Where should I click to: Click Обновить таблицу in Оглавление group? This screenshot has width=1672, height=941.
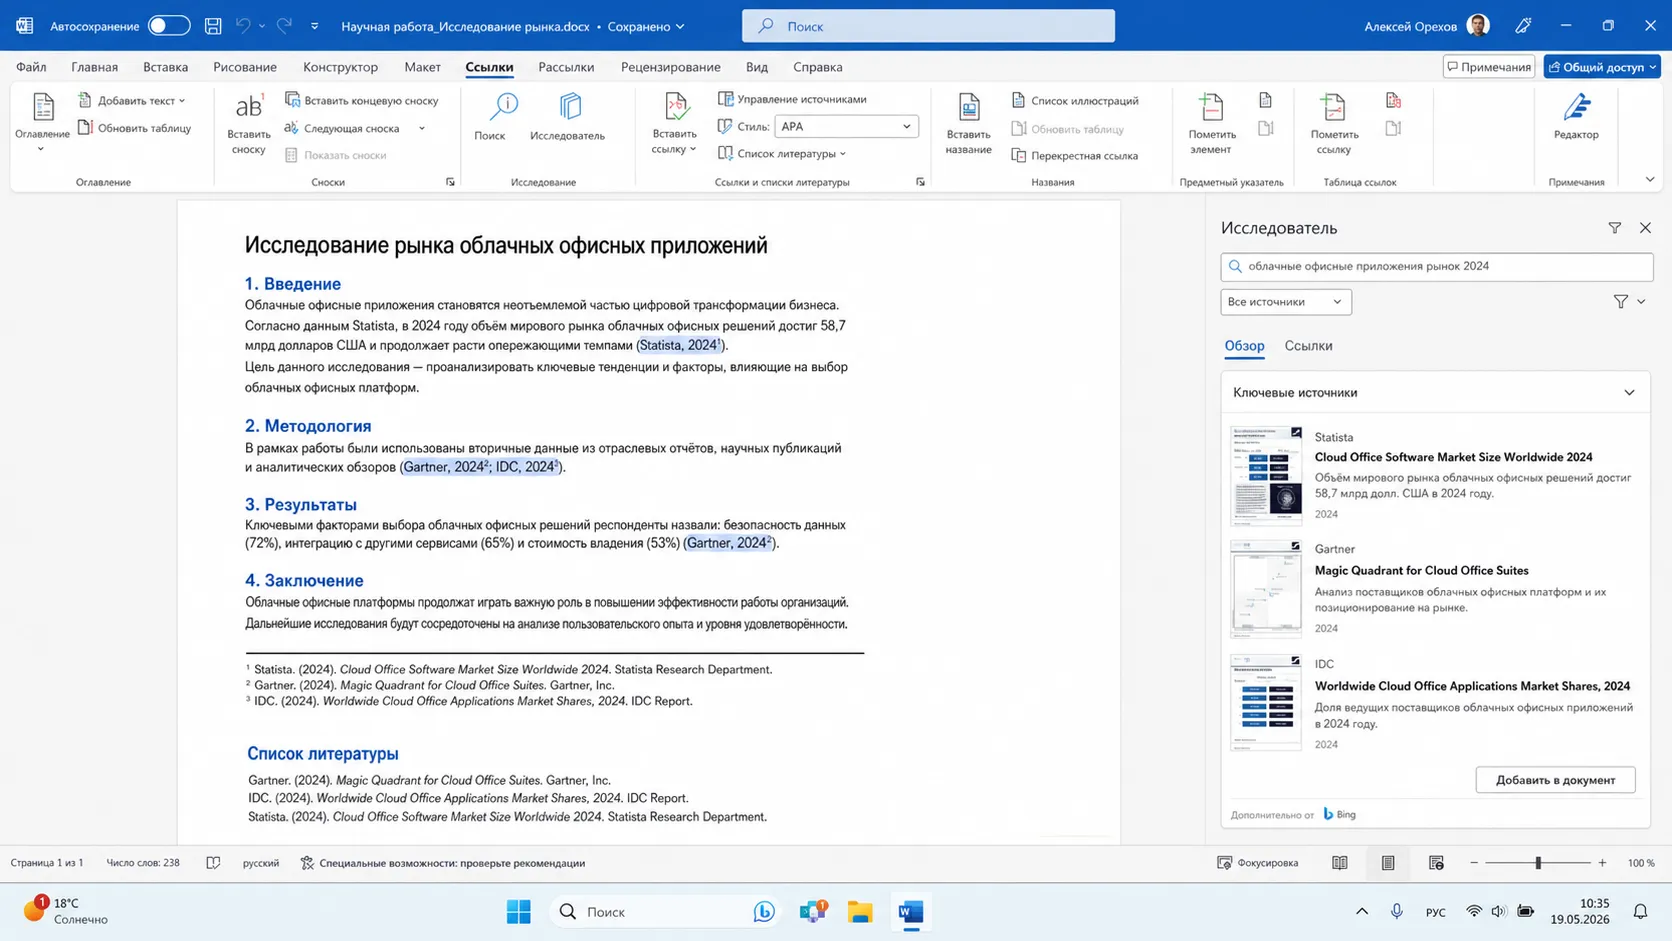[x=134, y=128]
